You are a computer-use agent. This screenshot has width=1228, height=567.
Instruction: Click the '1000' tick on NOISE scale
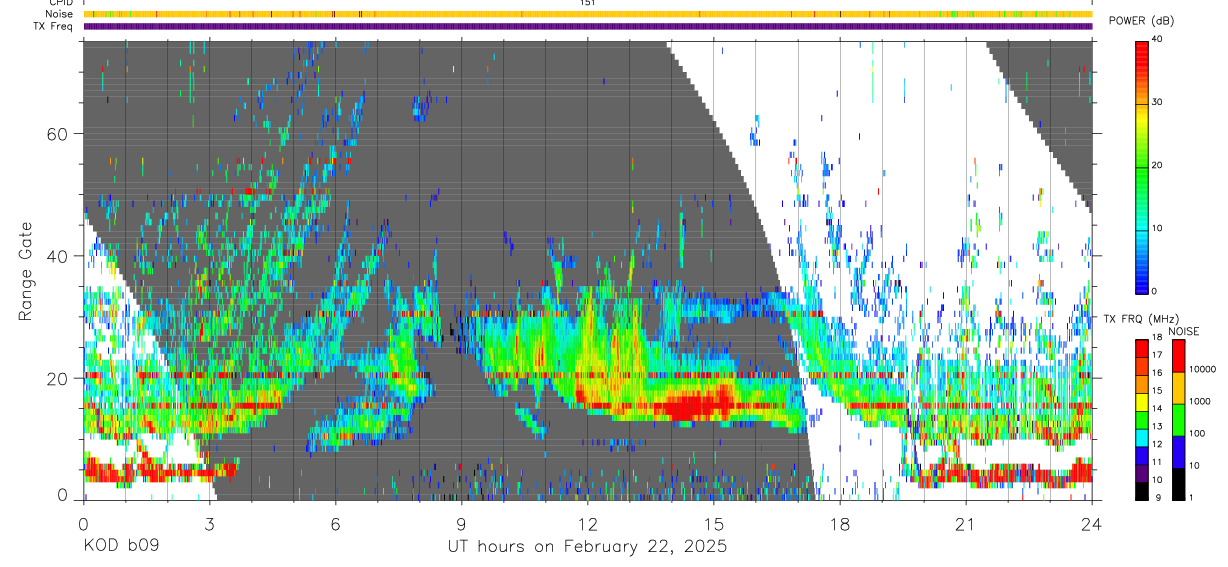click(x=1202, y=401)
